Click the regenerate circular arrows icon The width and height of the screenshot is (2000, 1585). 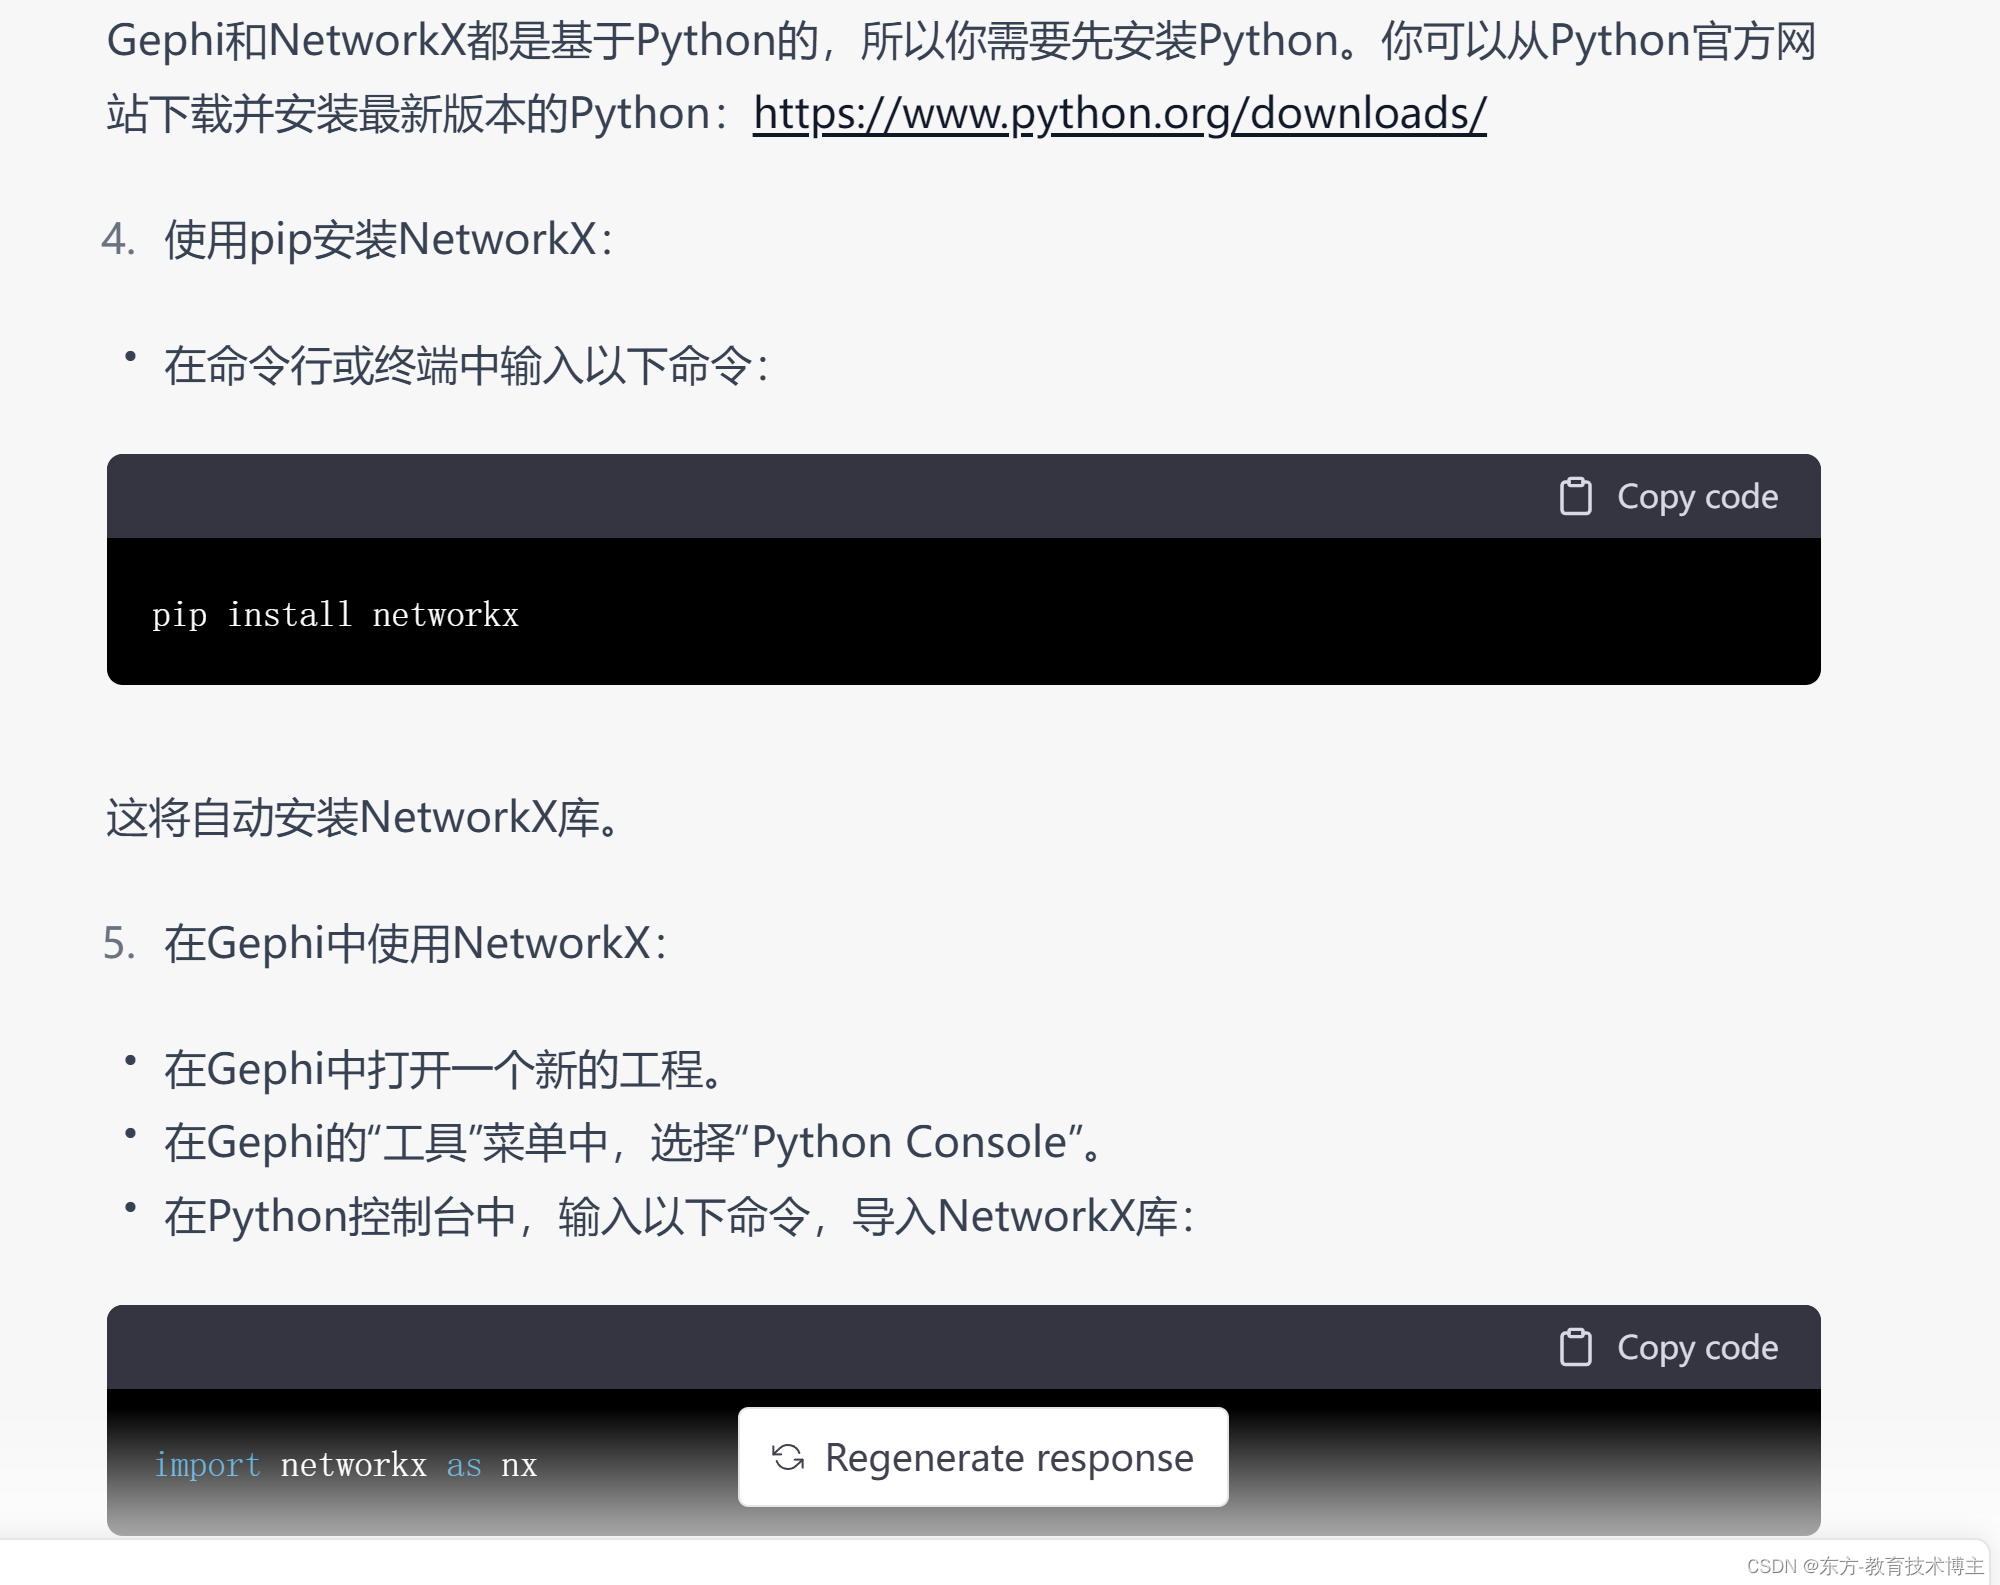point(788,1458)
